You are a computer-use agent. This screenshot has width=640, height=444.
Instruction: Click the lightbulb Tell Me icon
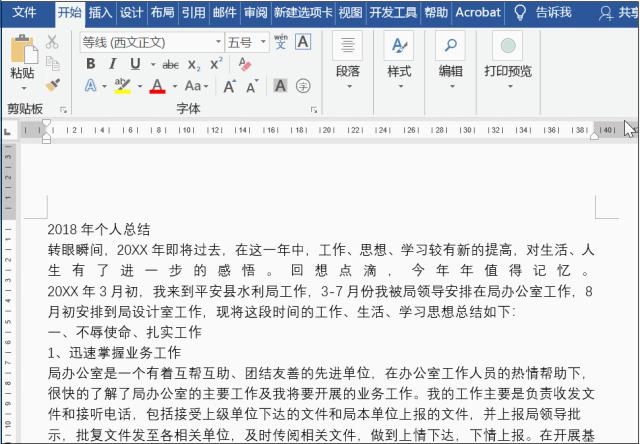point(520,13)
